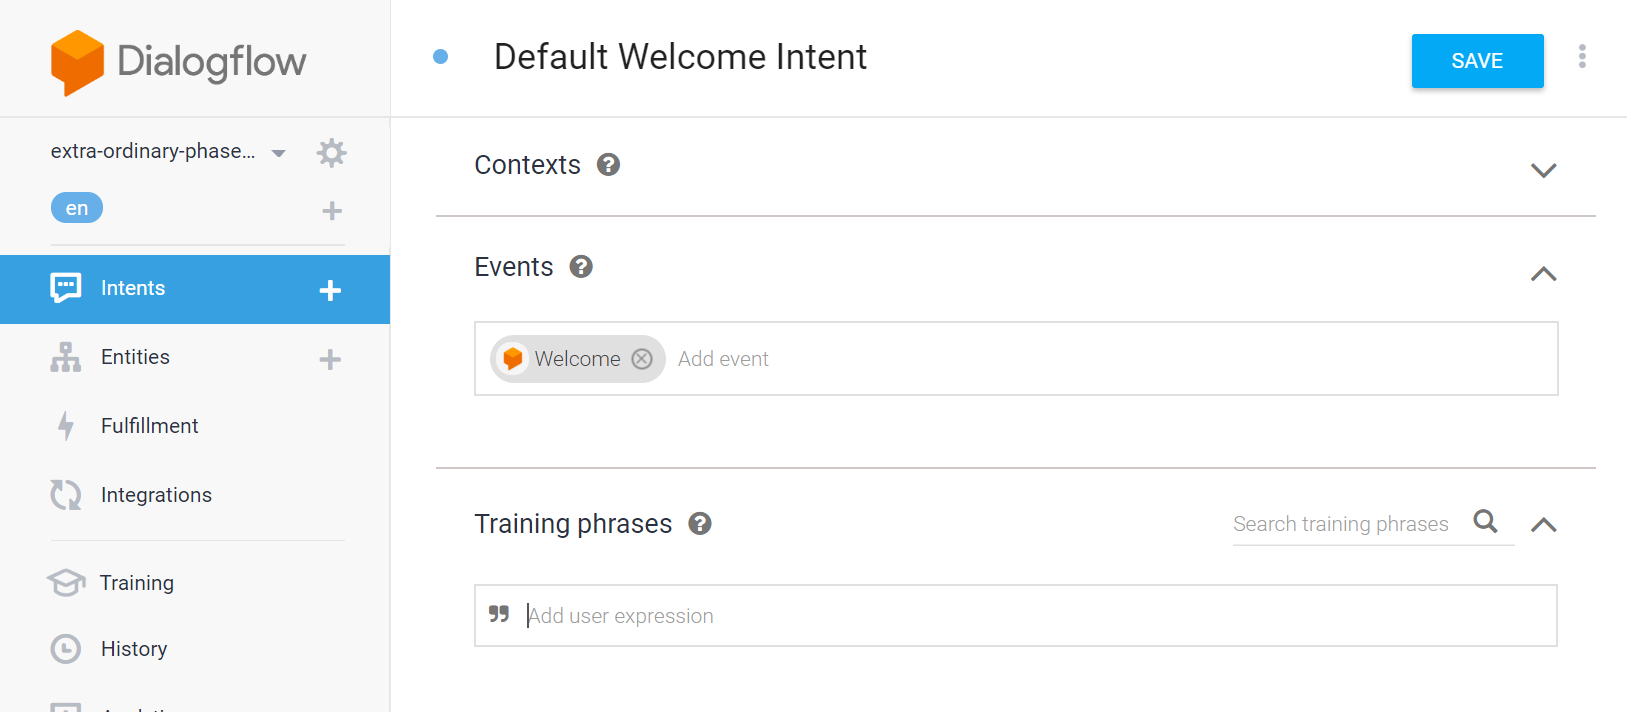
Task: Remove the Welcome event chip
Action: click(x=642, y=359)
